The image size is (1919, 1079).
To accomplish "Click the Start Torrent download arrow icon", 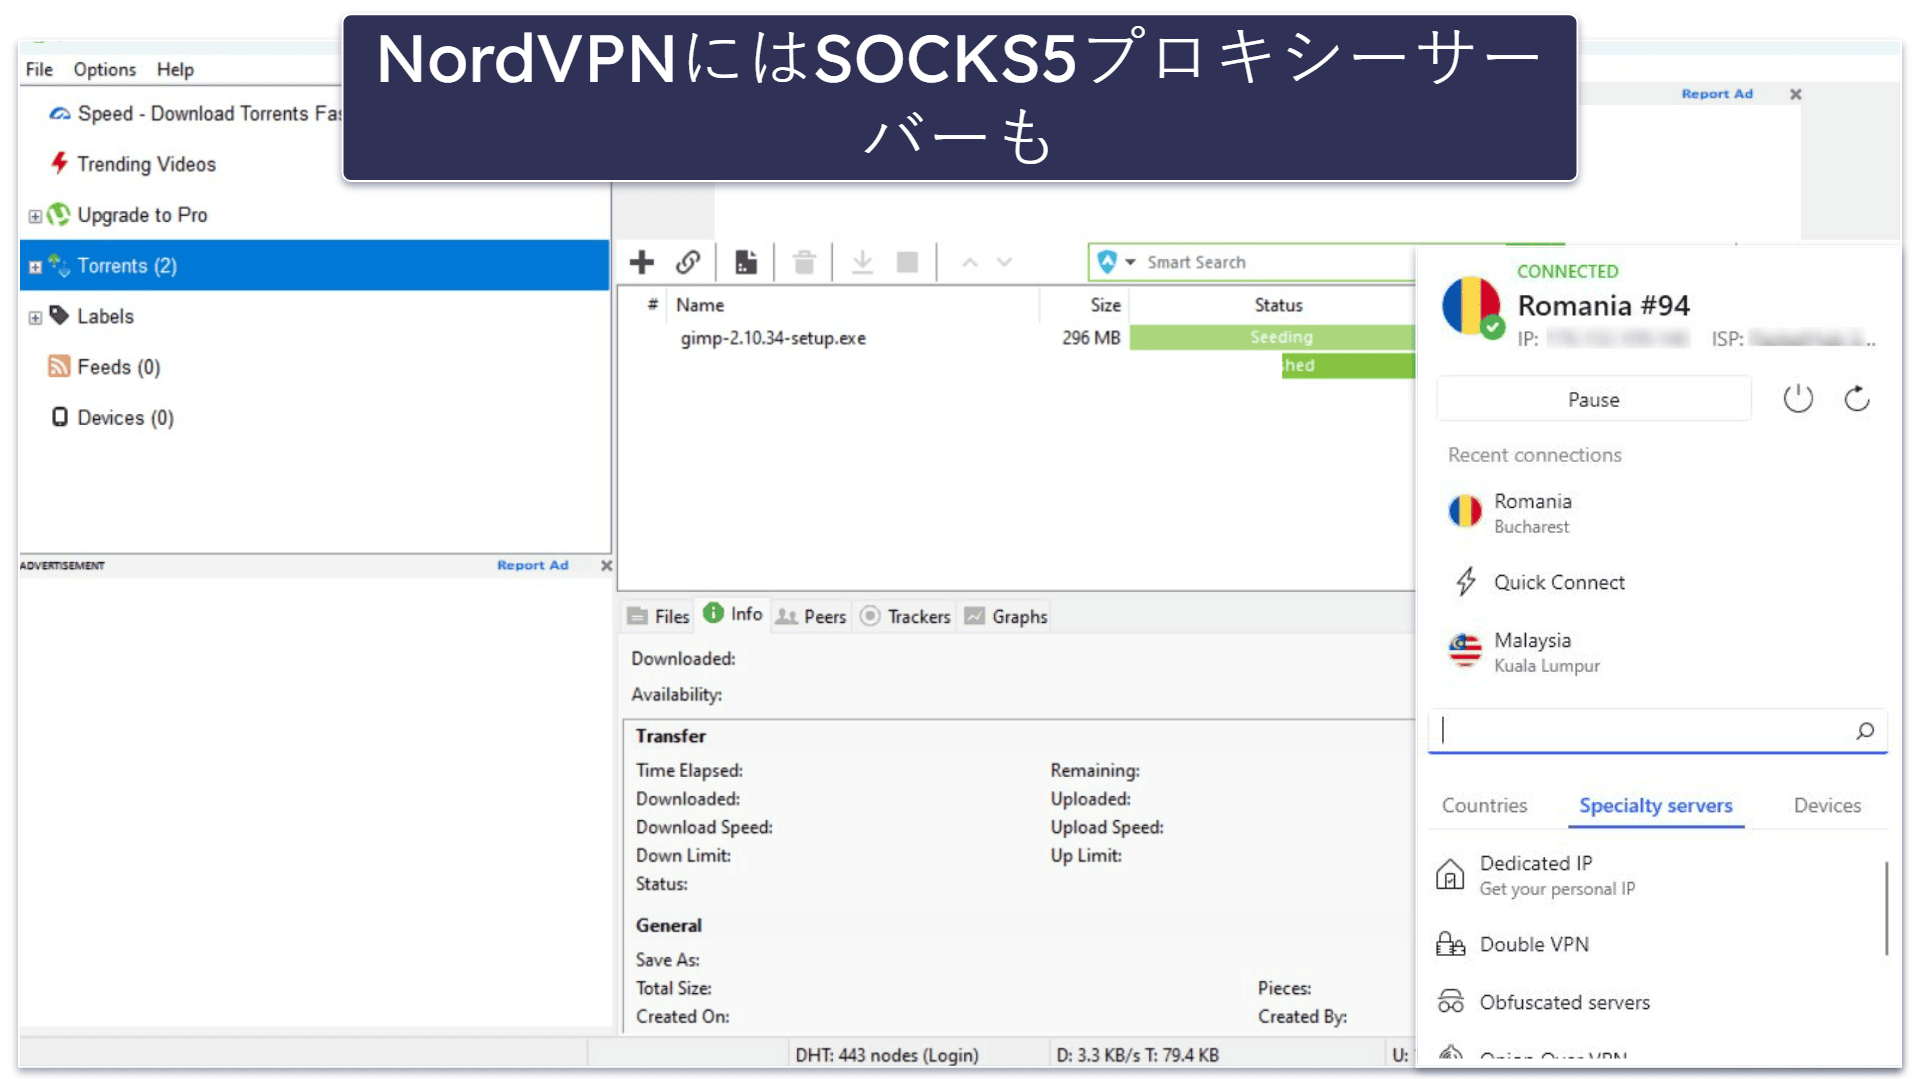I will click(862, 262).
